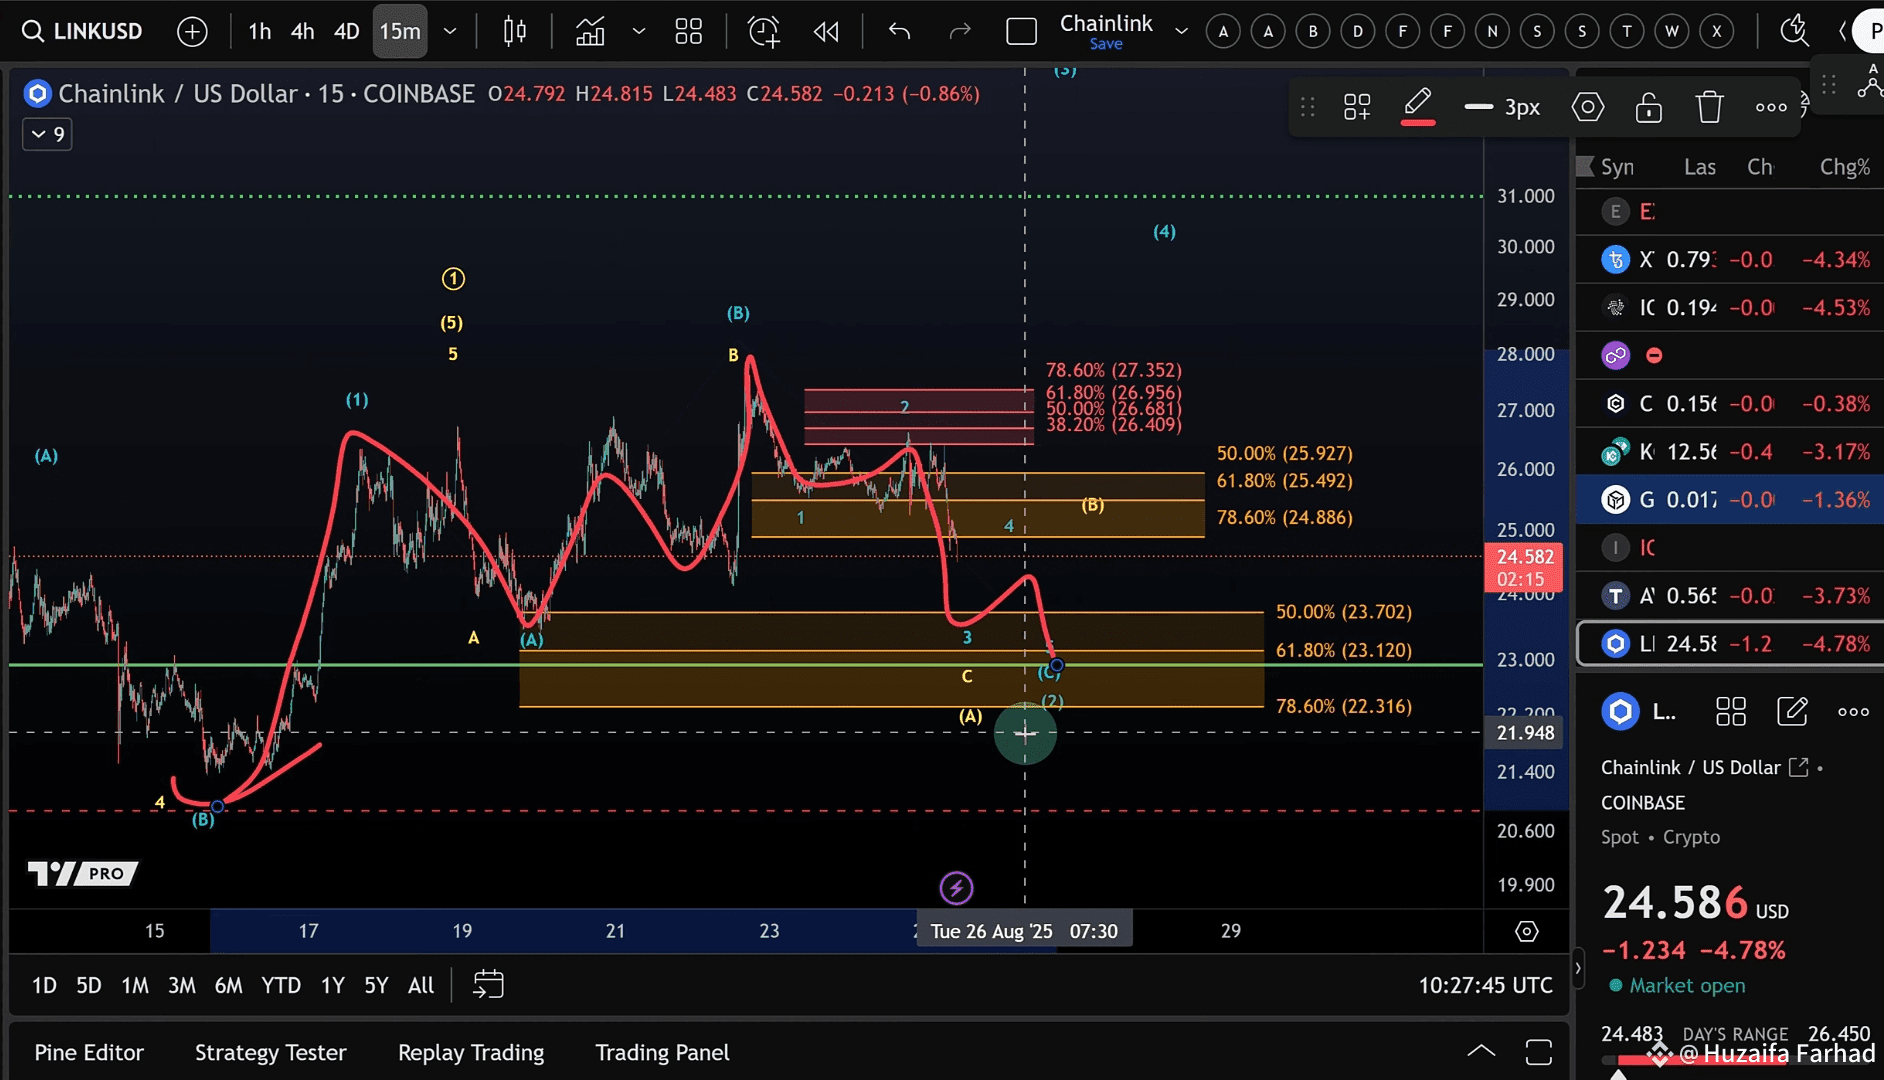Image resolution: width=1884 pixels, height=1080 pixels.
Task: Set the chart range to 5Y
Action: click(x=376, y=986)
